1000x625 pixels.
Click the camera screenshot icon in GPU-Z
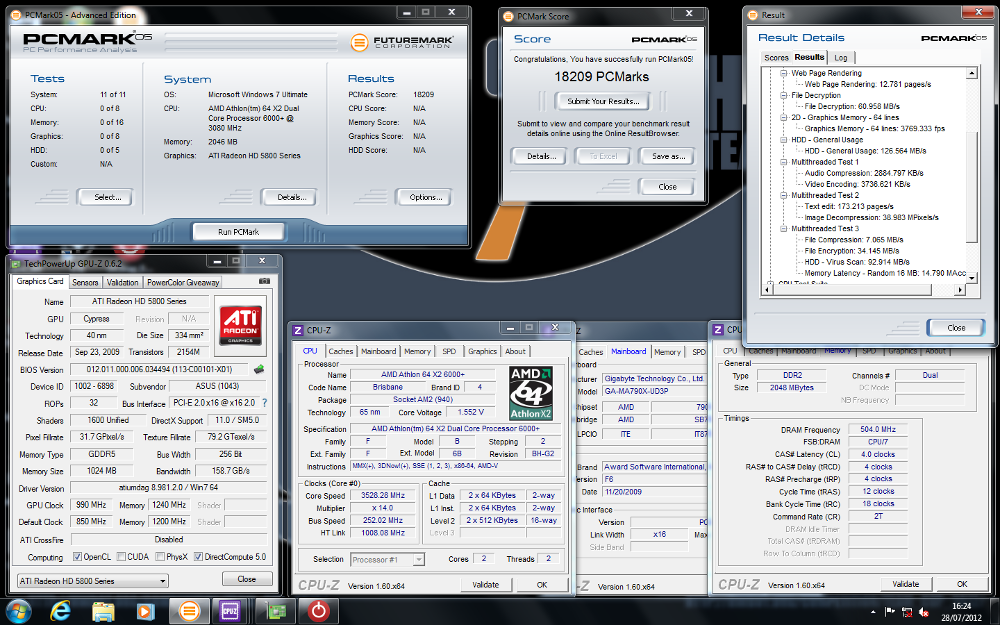(265, 281)
